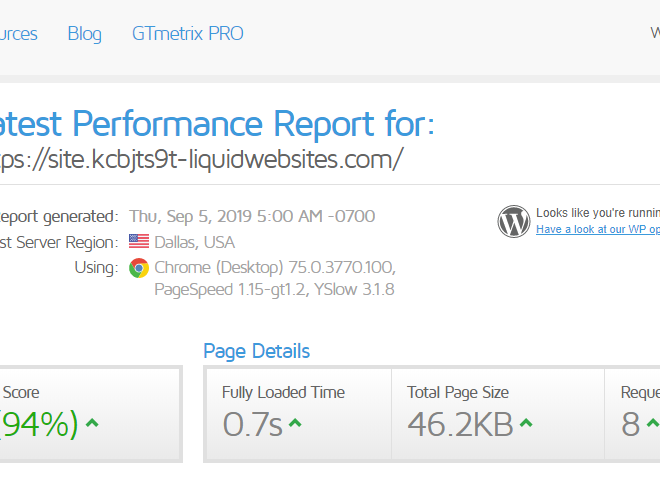Open 'Have a look at our WP' link
The height and width of the screenshot is (480, 660).
pos(598,229)
